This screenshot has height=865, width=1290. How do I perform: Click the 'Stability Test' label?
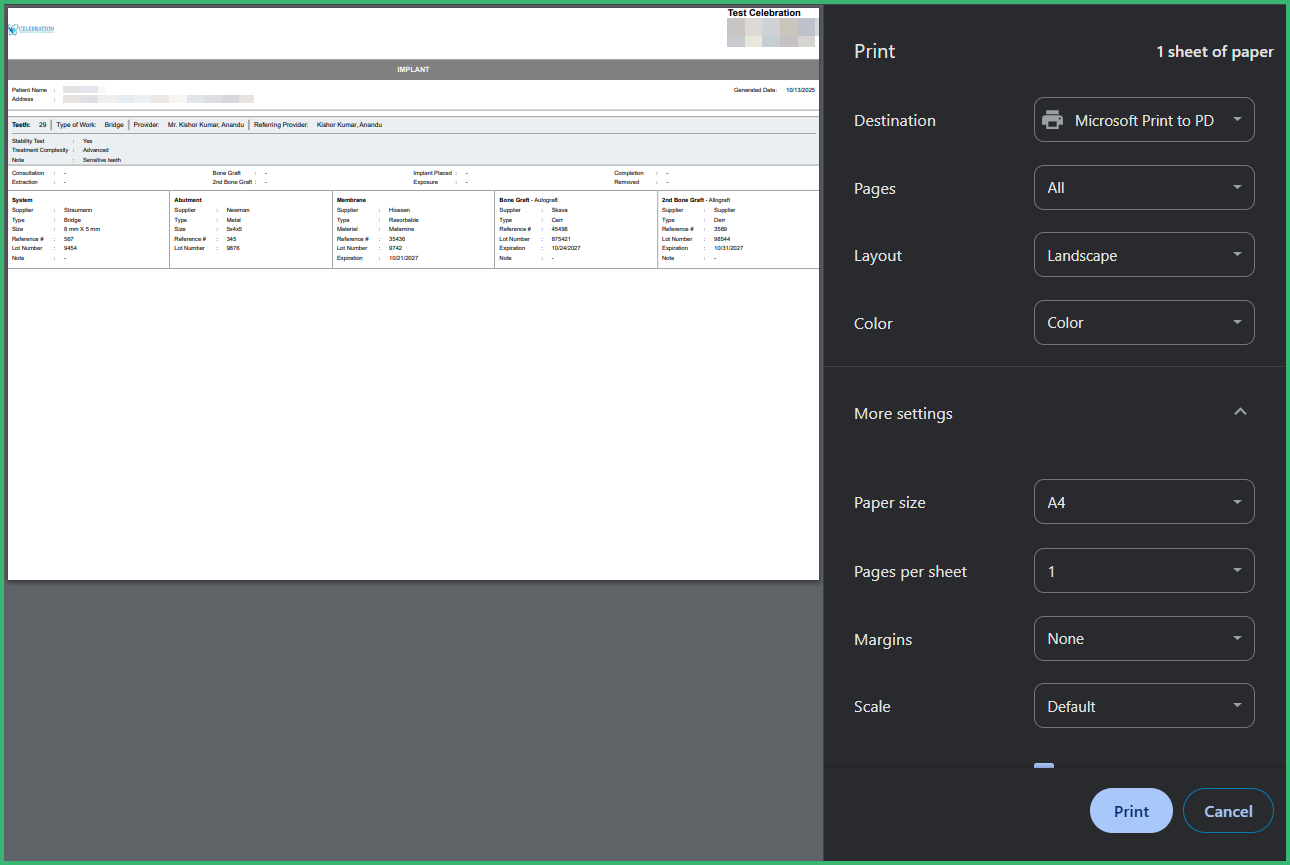point(28,141)
